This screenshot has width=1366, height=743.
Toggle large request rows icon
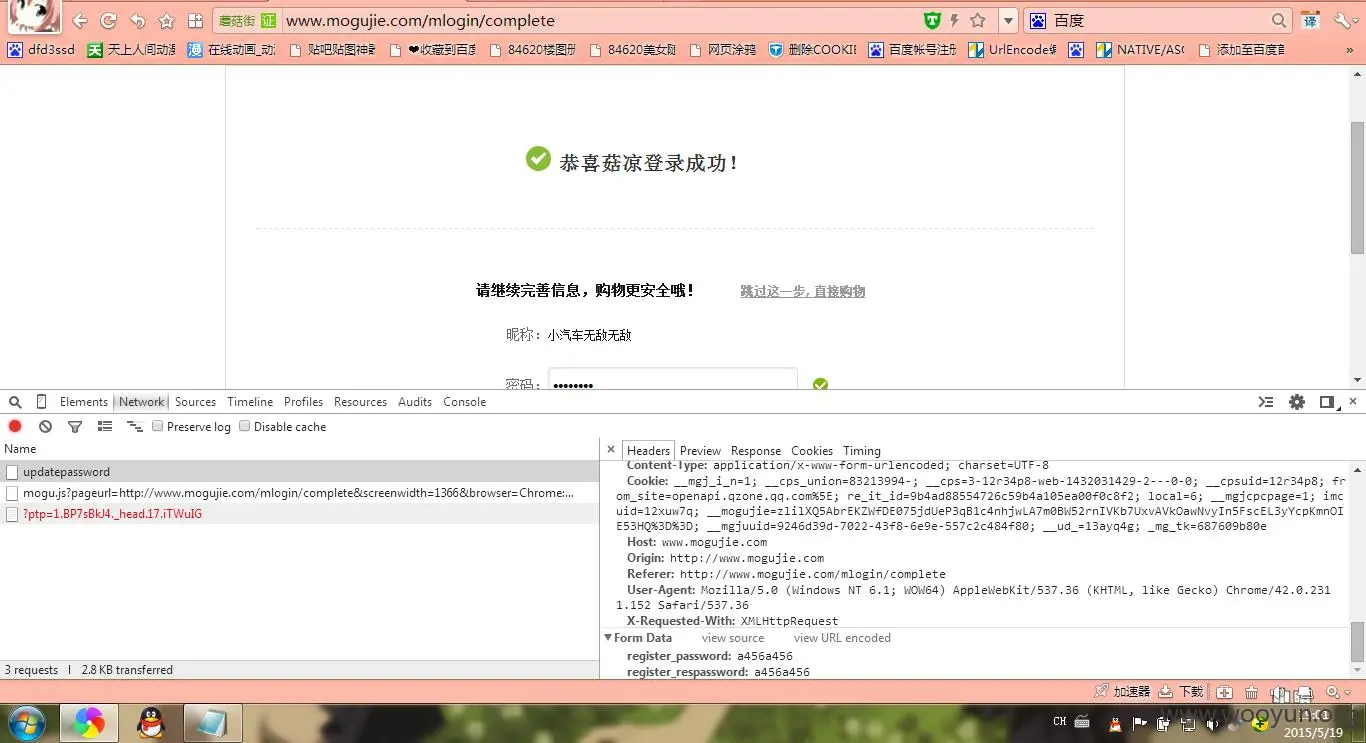coord(105,427)
